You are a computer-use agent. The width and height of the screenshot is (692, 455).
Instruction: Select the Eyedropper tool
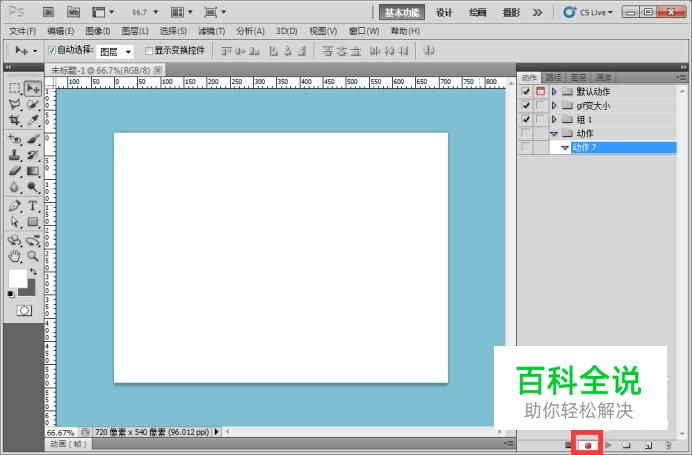coord(33,120)
